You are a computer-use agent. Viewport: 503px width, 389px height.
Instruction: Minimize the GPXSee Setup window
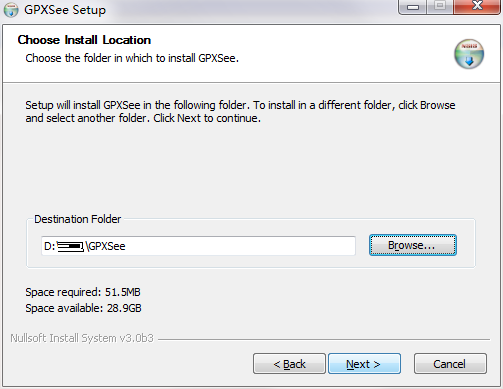click(x=412, y=7)
